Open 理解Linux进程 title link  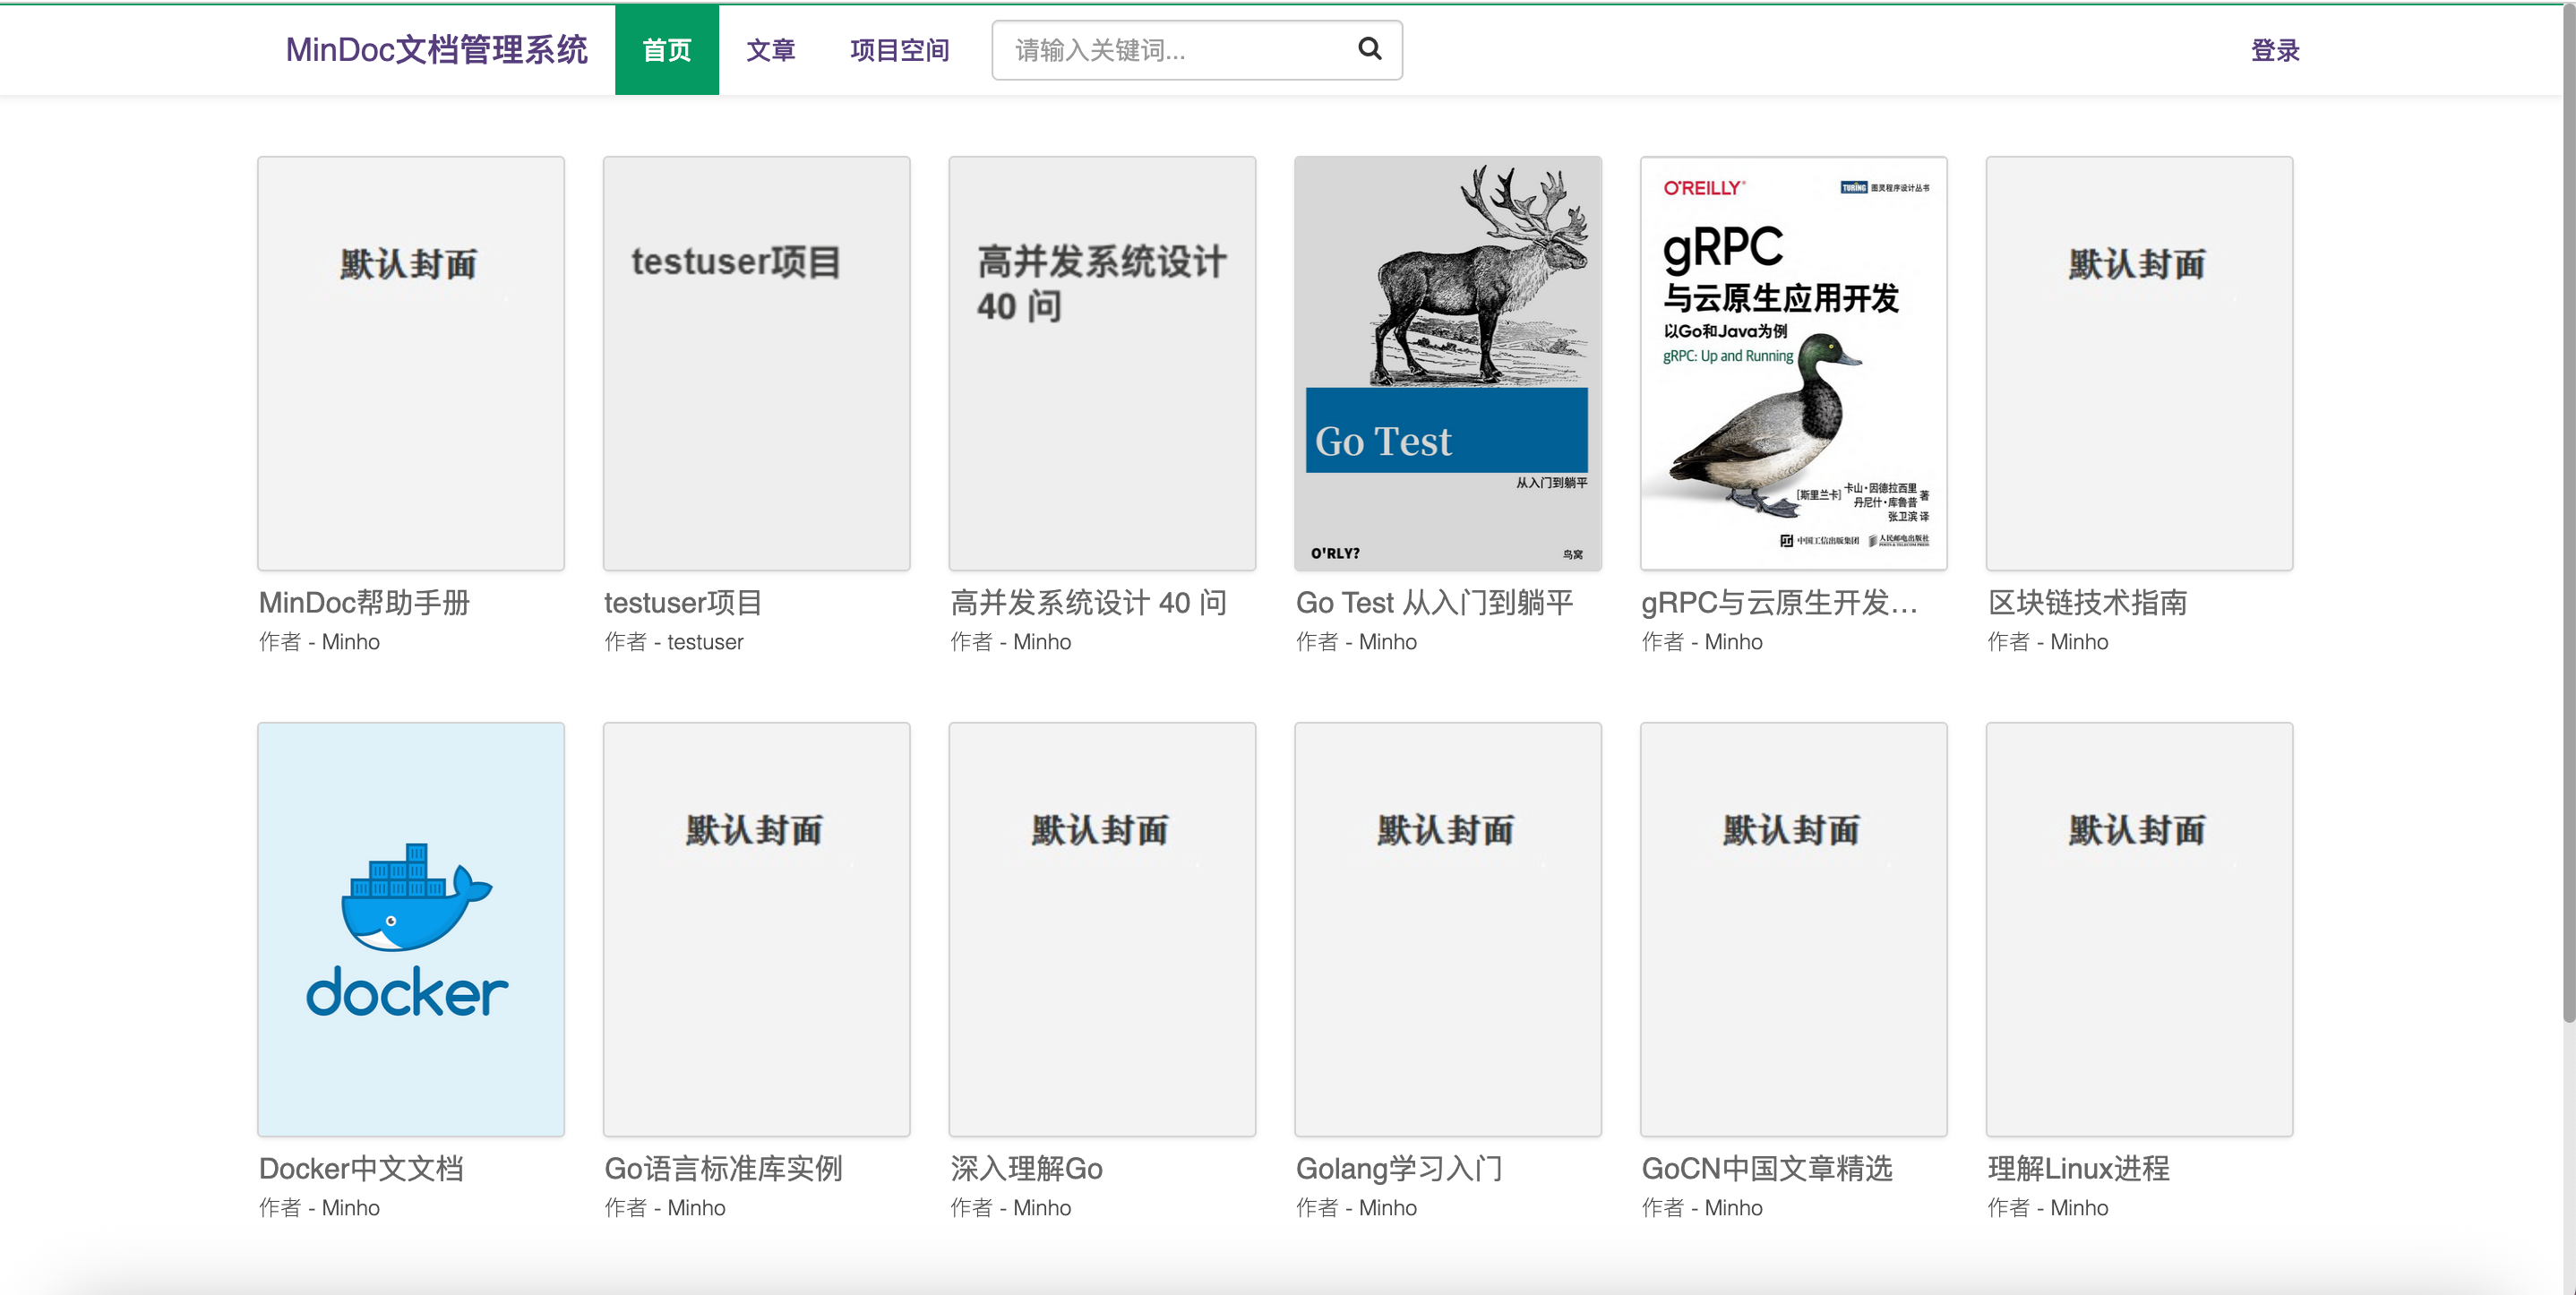2078,1168
